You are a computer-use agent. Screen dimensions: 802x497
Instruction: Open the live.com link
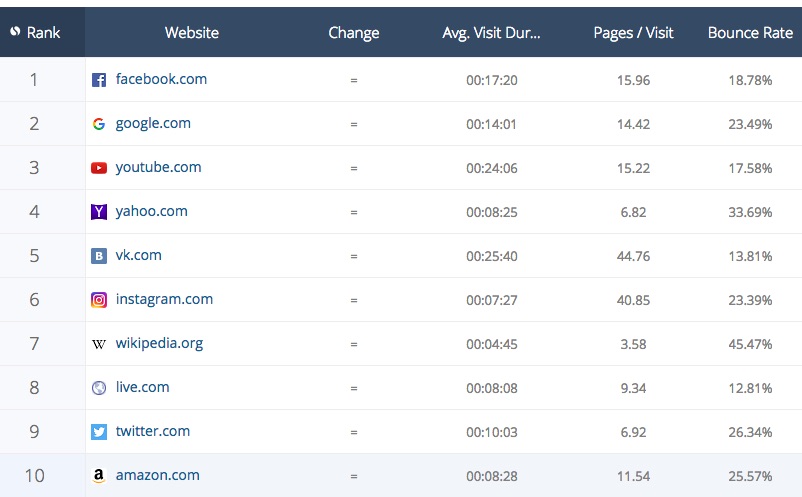(142, 387)
